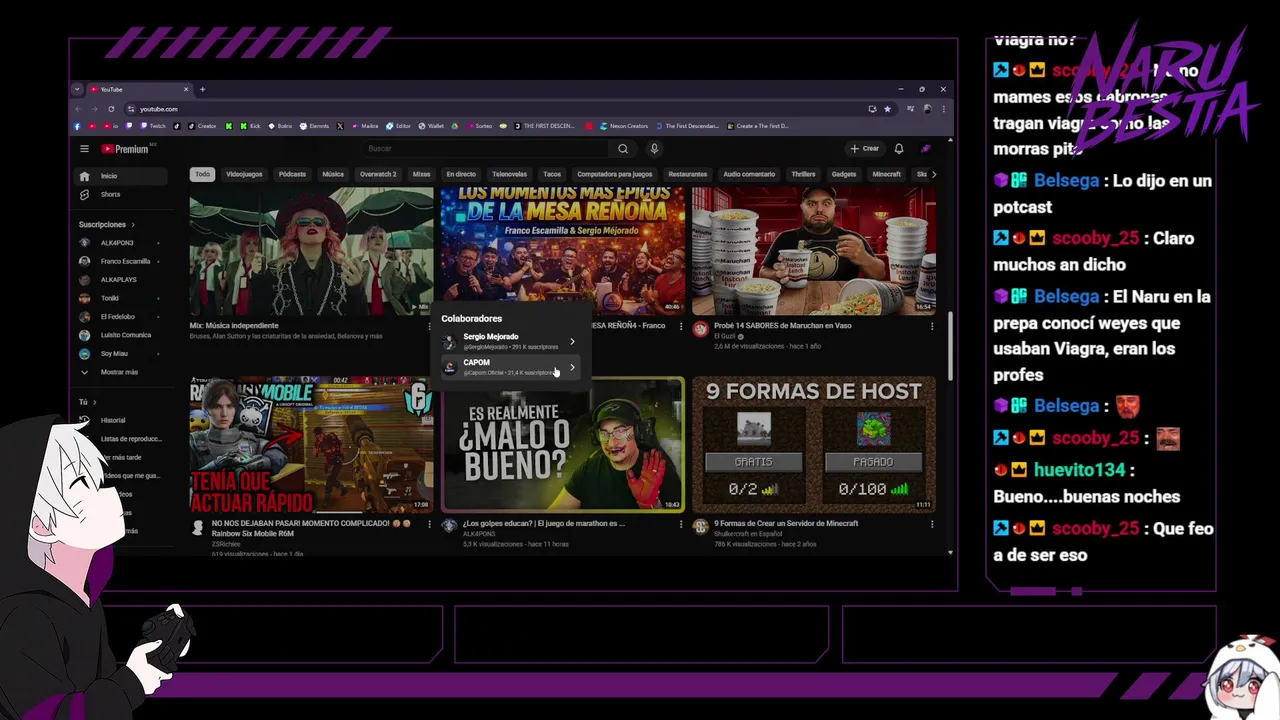
Task: Open the CAPOM collaborator entry
Action: coord(510,367)
